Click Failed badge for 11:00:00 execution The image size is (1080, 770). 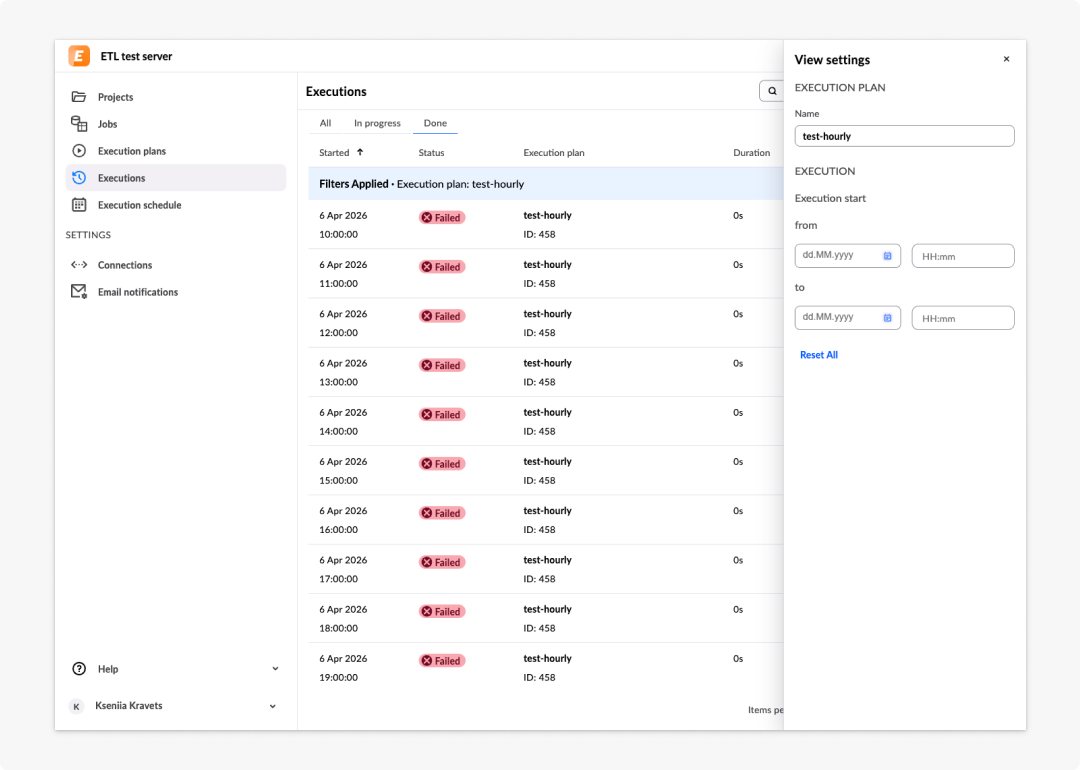point(442,267)
